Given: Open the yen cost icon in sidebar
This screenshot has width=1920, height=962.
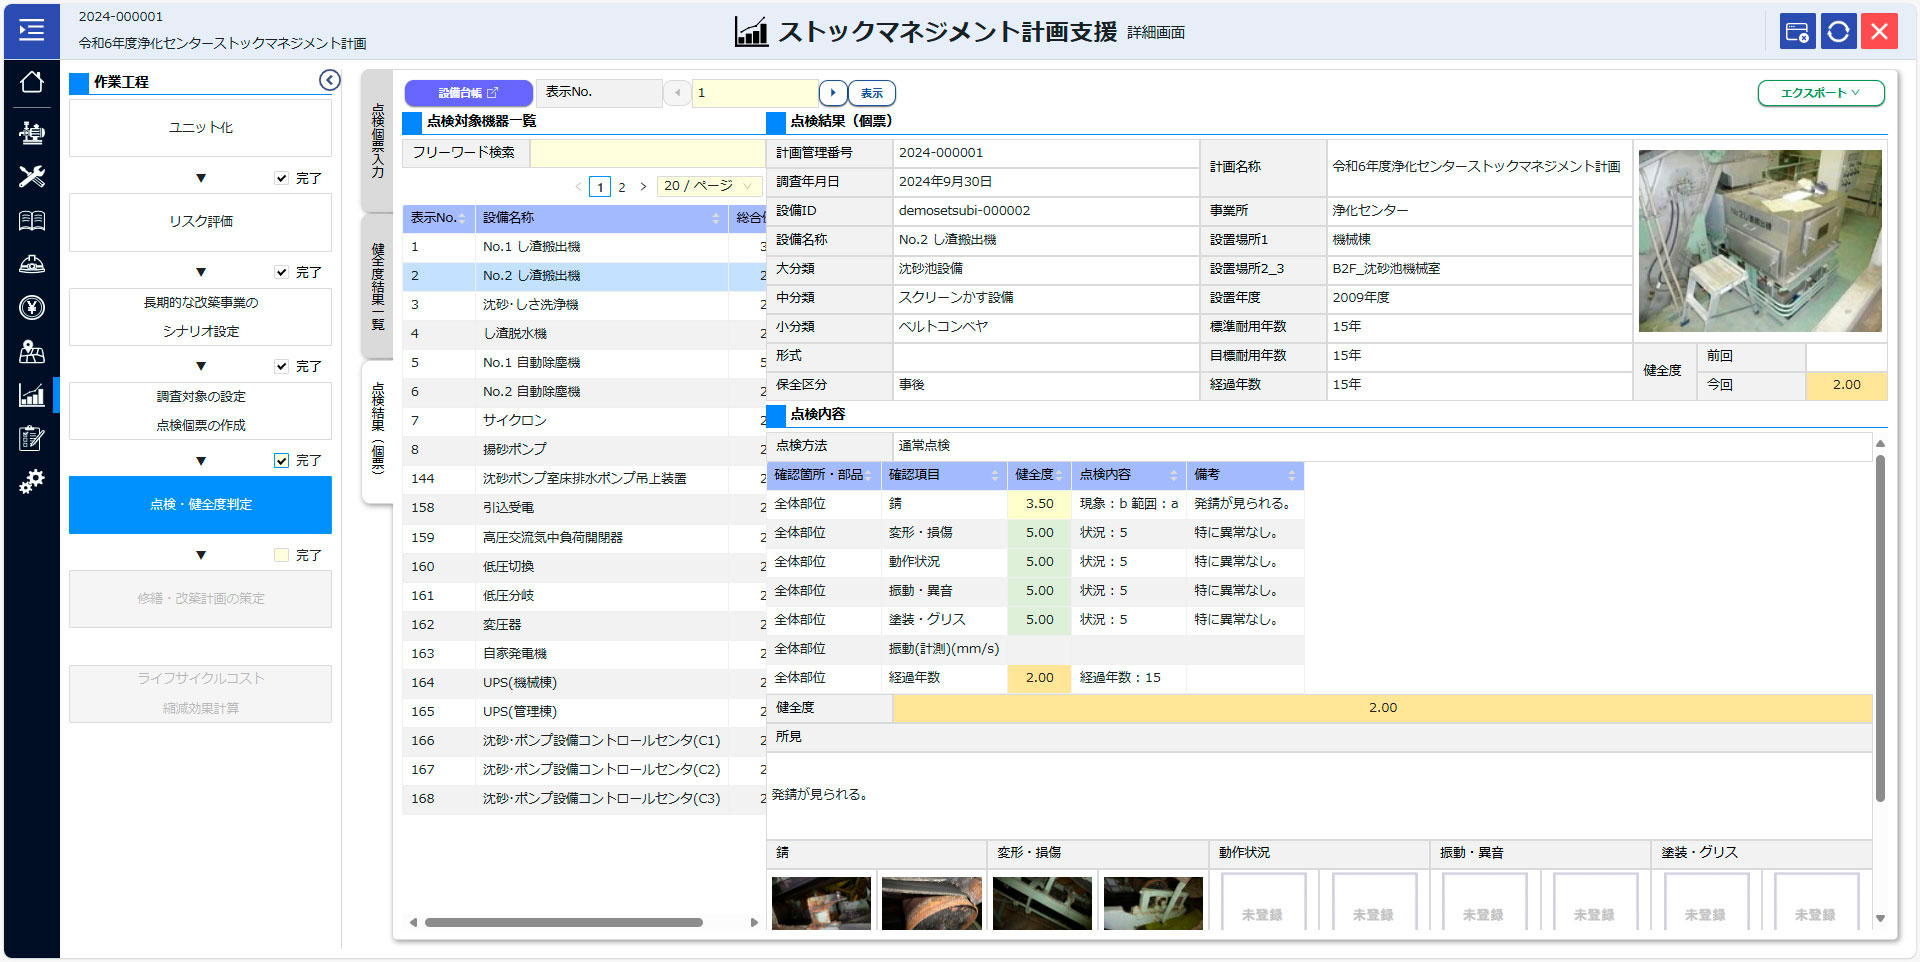Looking at the screenshot, I should (32, 309).
